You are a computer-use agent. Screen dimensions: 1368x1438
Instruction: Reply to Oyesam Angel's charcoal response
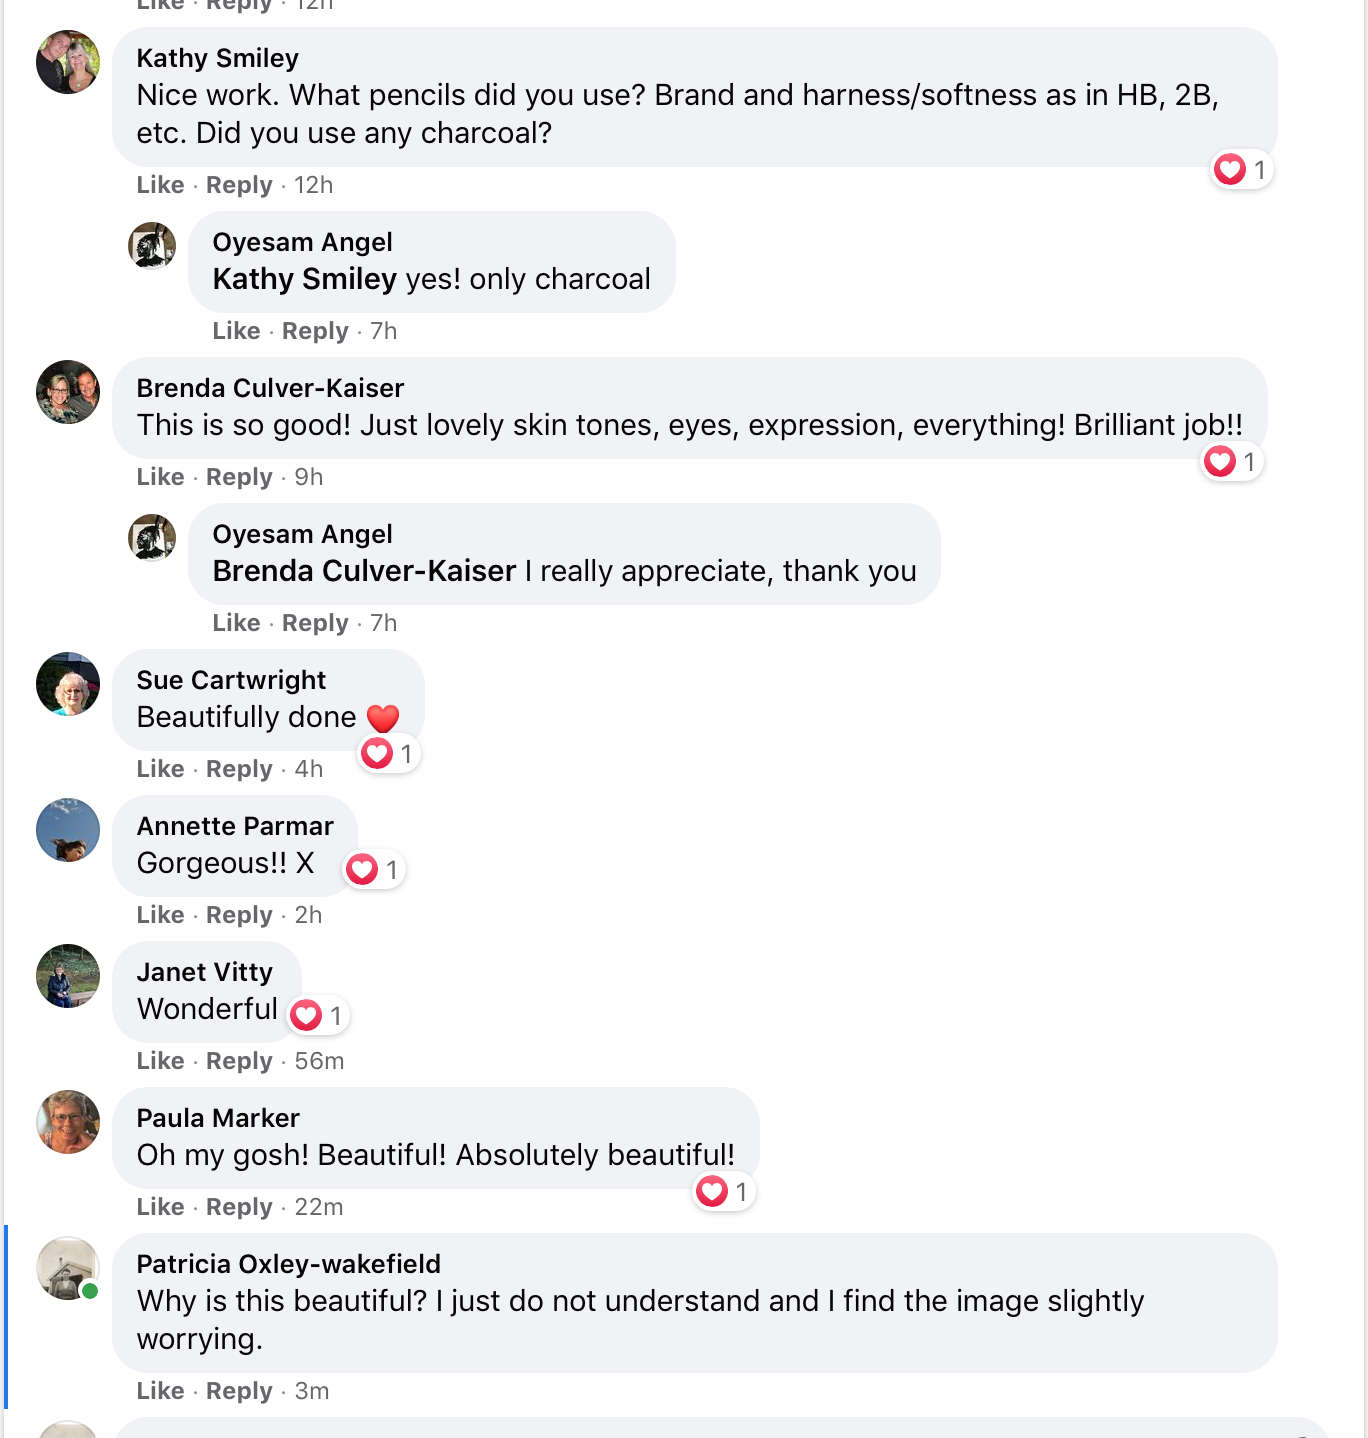click(315, 331)
